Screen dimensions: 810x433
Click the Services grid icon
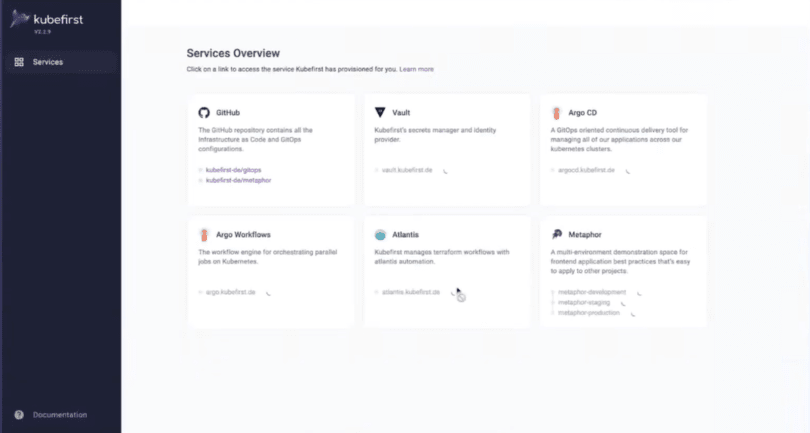point(19,62)
